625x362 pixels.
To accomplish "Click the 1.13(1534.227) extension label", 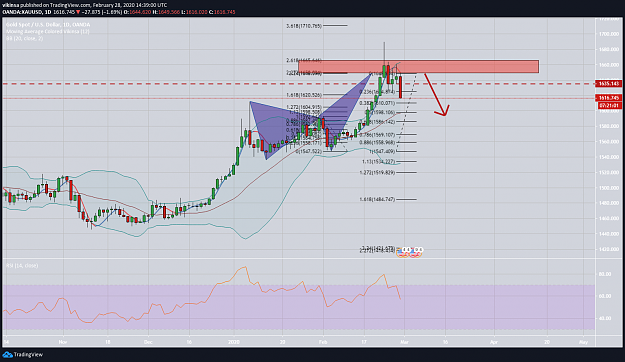I will point(378,162).
